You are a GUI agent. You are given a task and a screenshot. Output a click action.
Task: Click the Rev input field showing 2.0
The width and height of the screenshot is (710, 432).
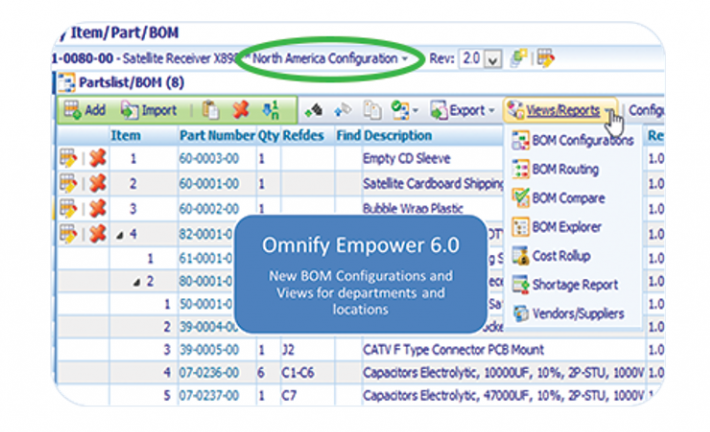click(x=471, y=59)
